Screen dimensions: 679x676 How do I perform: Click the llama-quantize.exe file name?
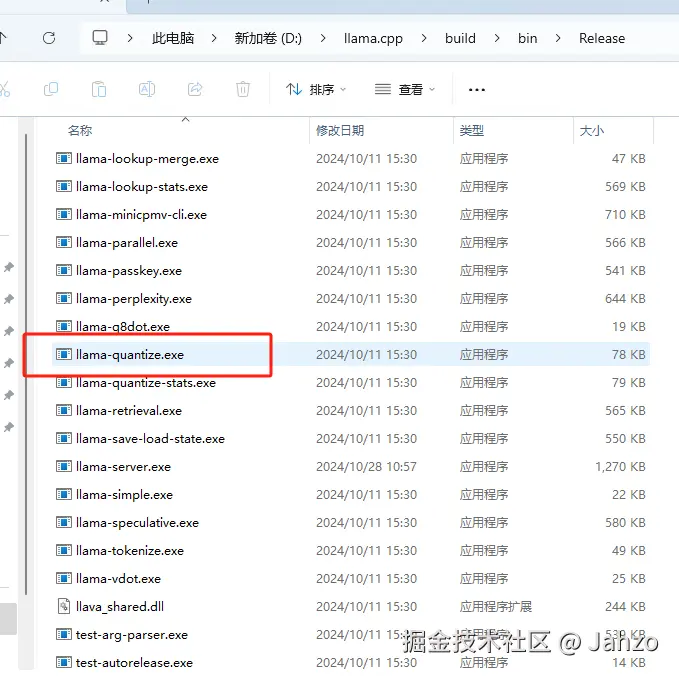(x=130, y=355)
